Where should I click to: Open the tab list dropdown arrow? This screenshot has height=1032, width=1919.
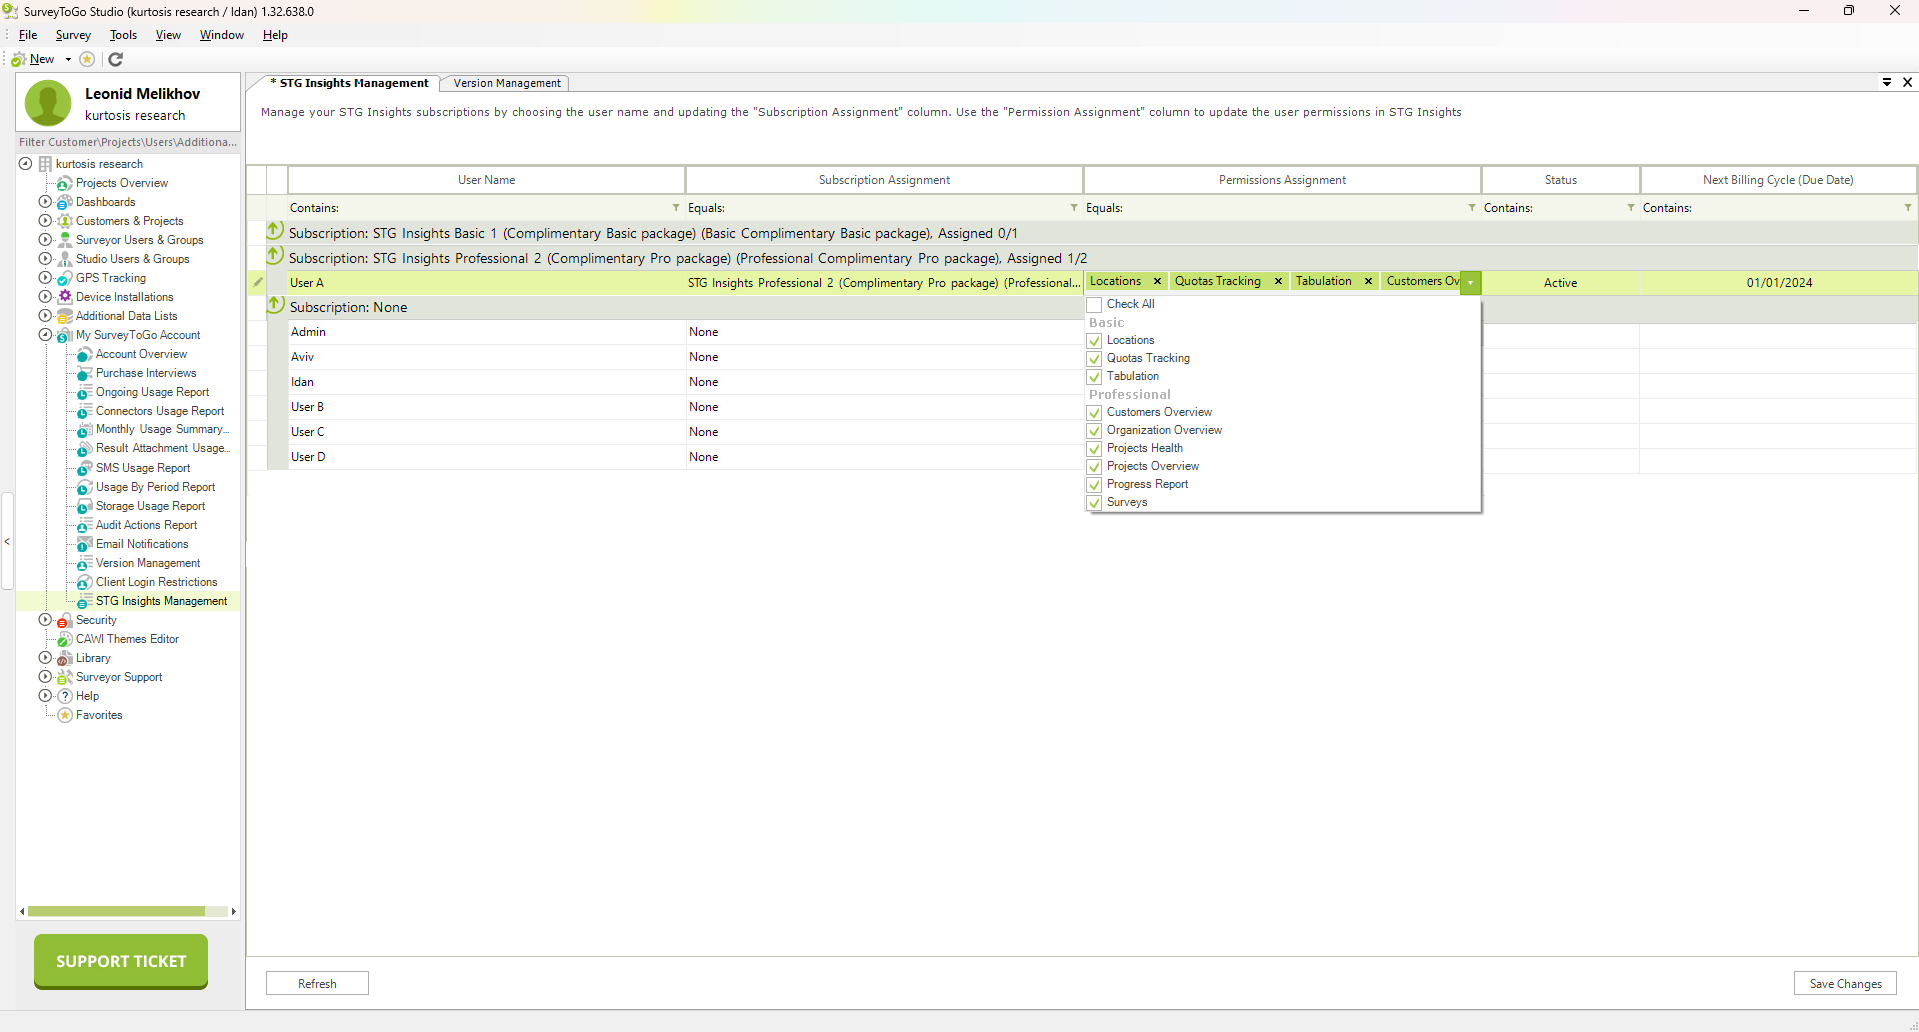(1887, 82)
